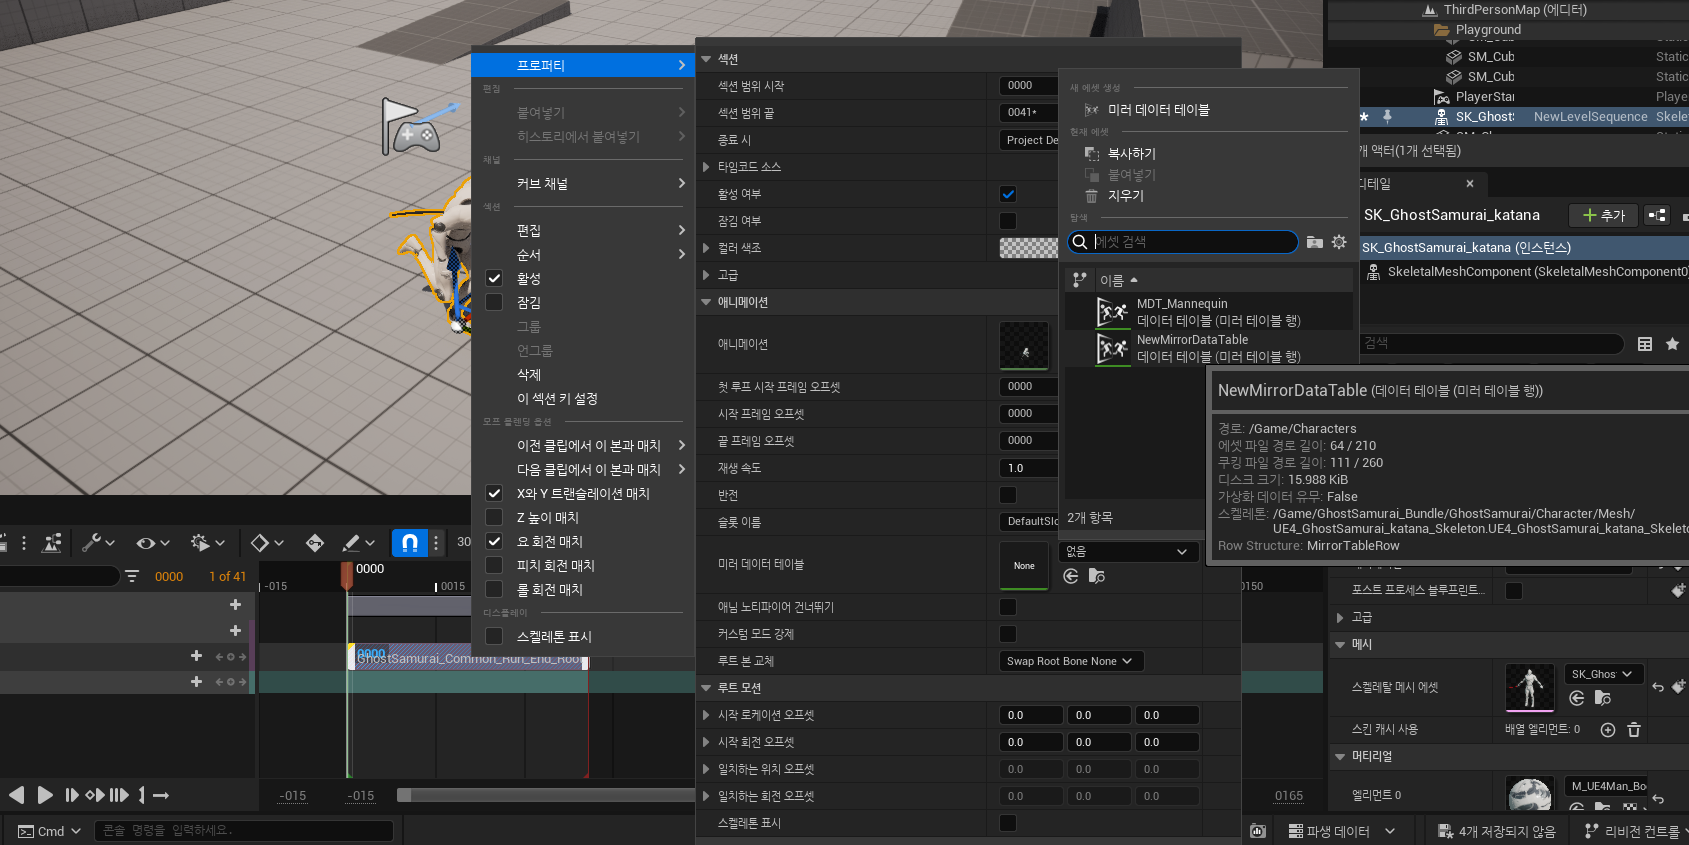The height and width of the screenshot is (845, 1689).
Task: Toggle the sequencer snapping magnet icon
Action: 409,542
